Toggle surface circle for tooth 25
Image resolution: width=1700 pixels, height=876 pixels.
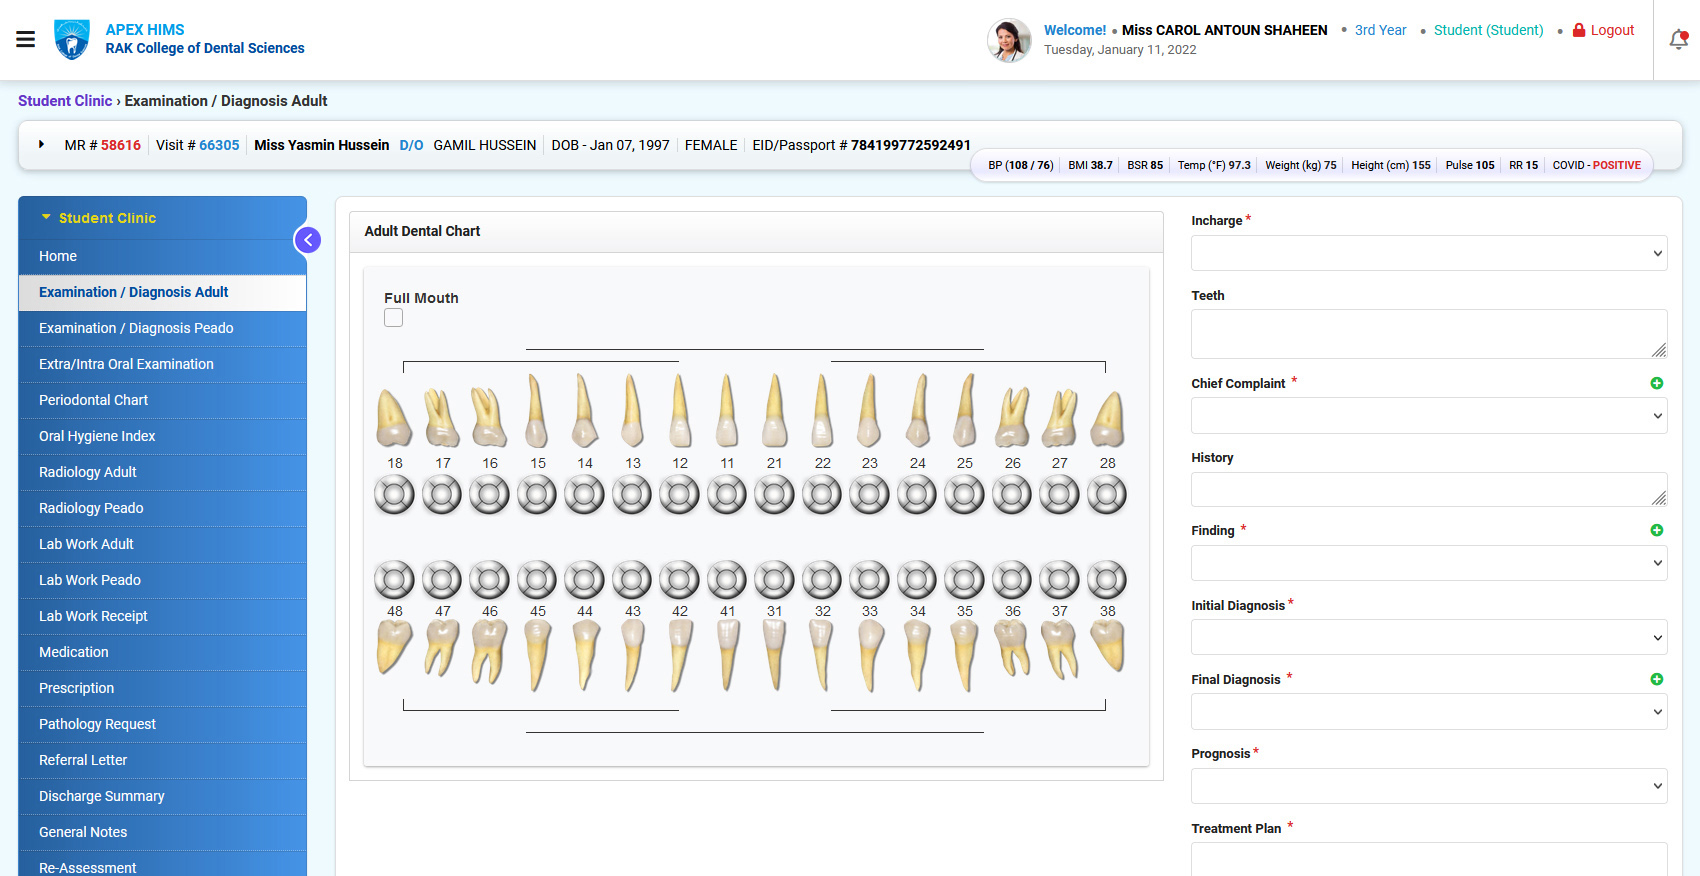pyautogui.click(x=964, y=494)
